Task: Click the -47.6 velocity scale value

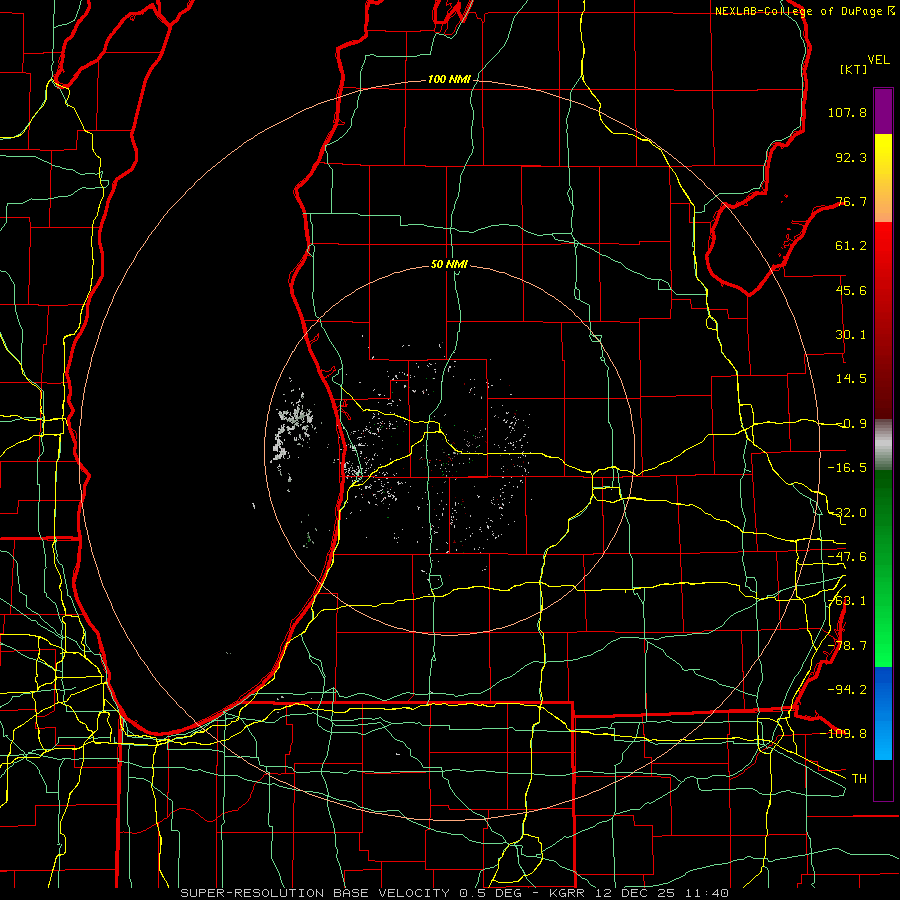Action: [x=847, y=557]
